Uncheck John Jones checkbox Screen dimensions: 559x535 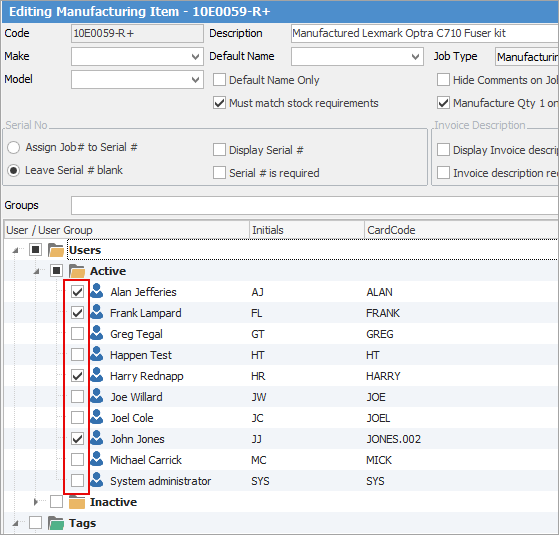77,439
